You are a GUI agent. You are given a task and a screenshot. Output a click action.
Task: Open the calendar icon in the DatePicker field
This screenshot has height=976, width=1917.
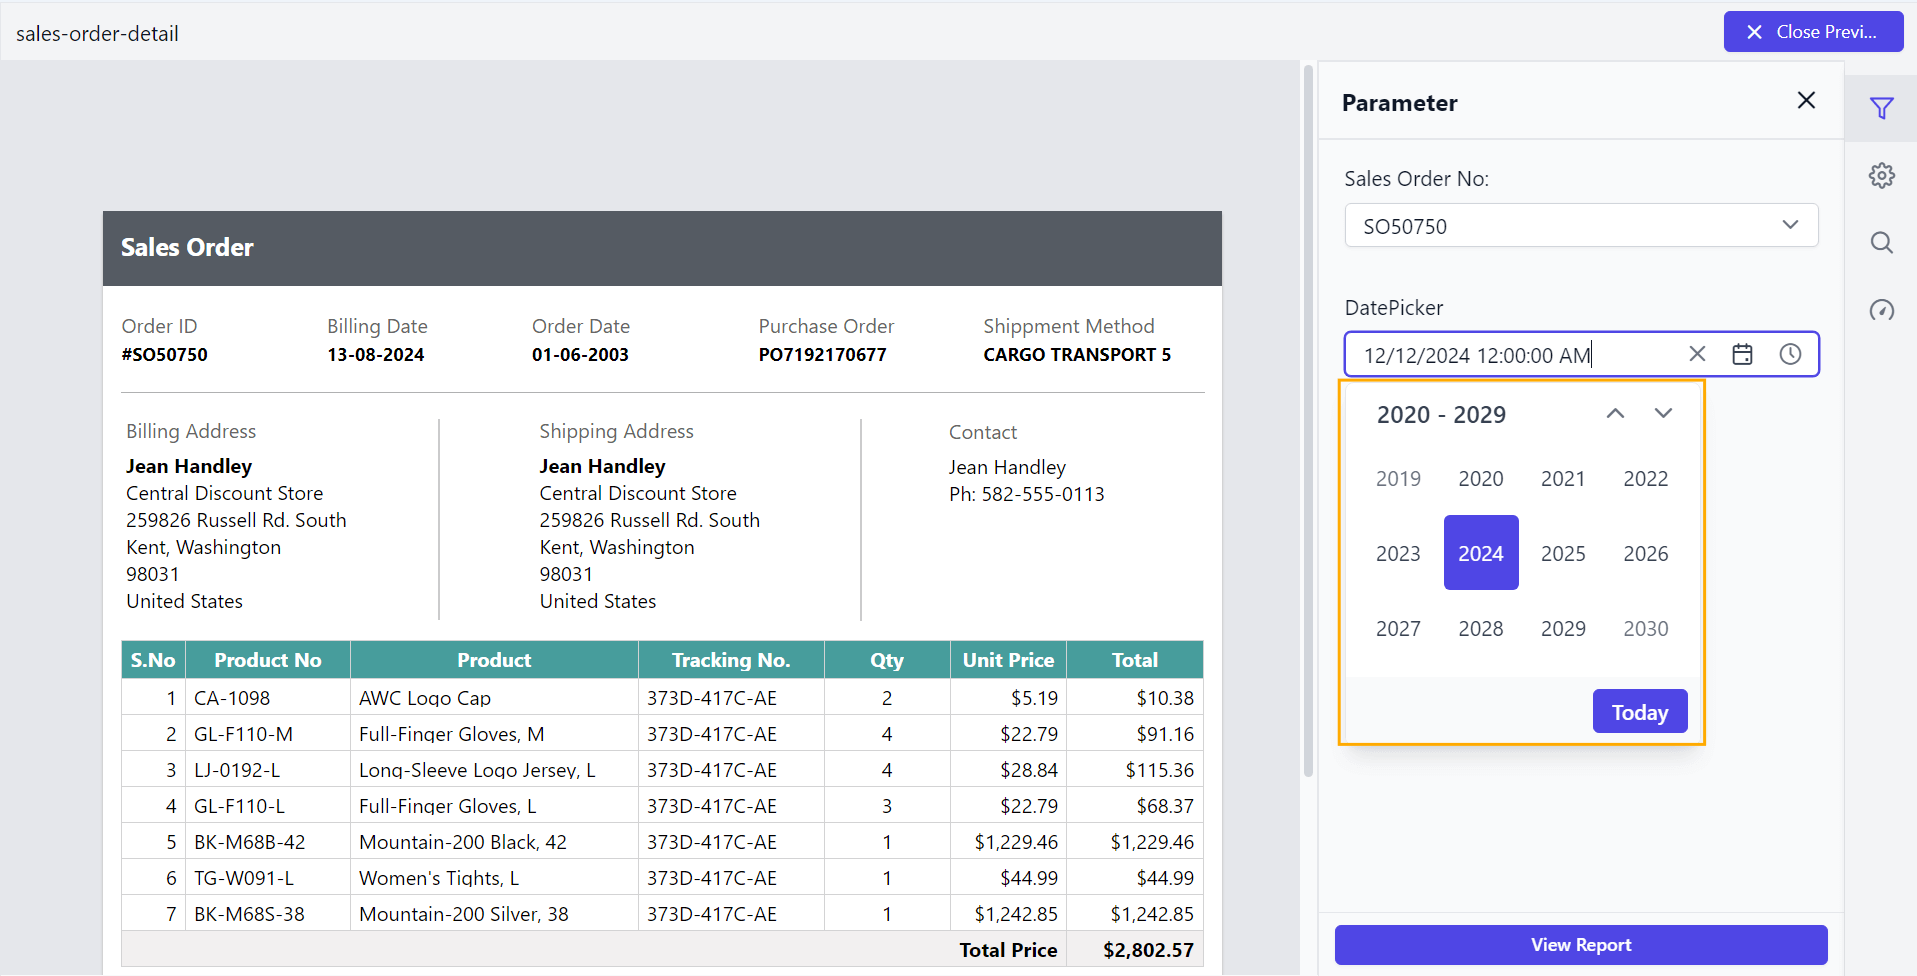(x=1743, y=354)
